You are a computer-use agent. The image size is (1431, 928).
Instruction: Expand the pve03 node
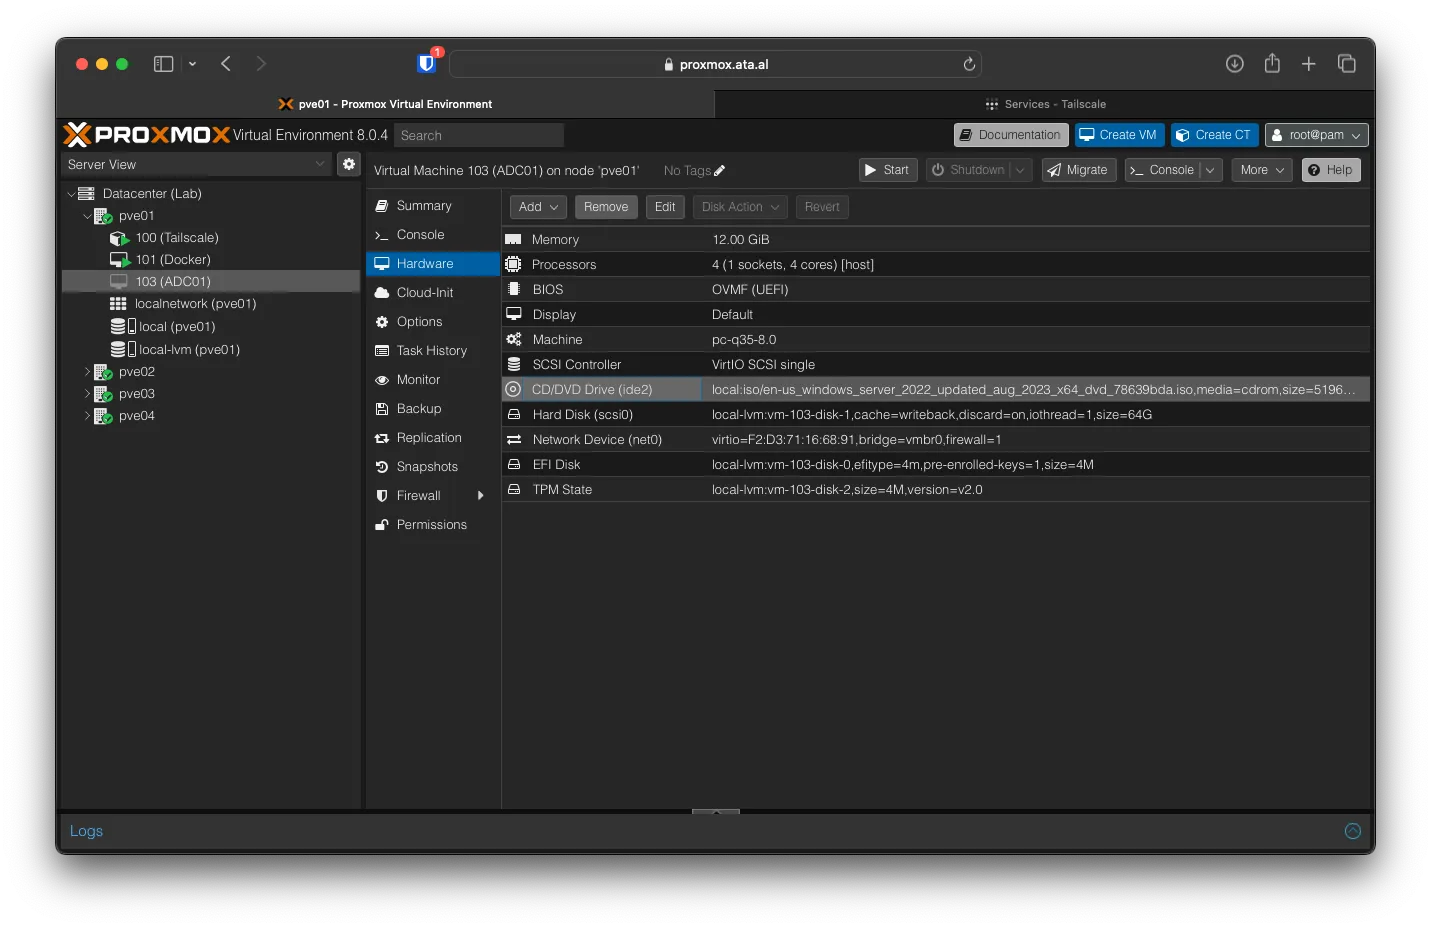[87, 394]
